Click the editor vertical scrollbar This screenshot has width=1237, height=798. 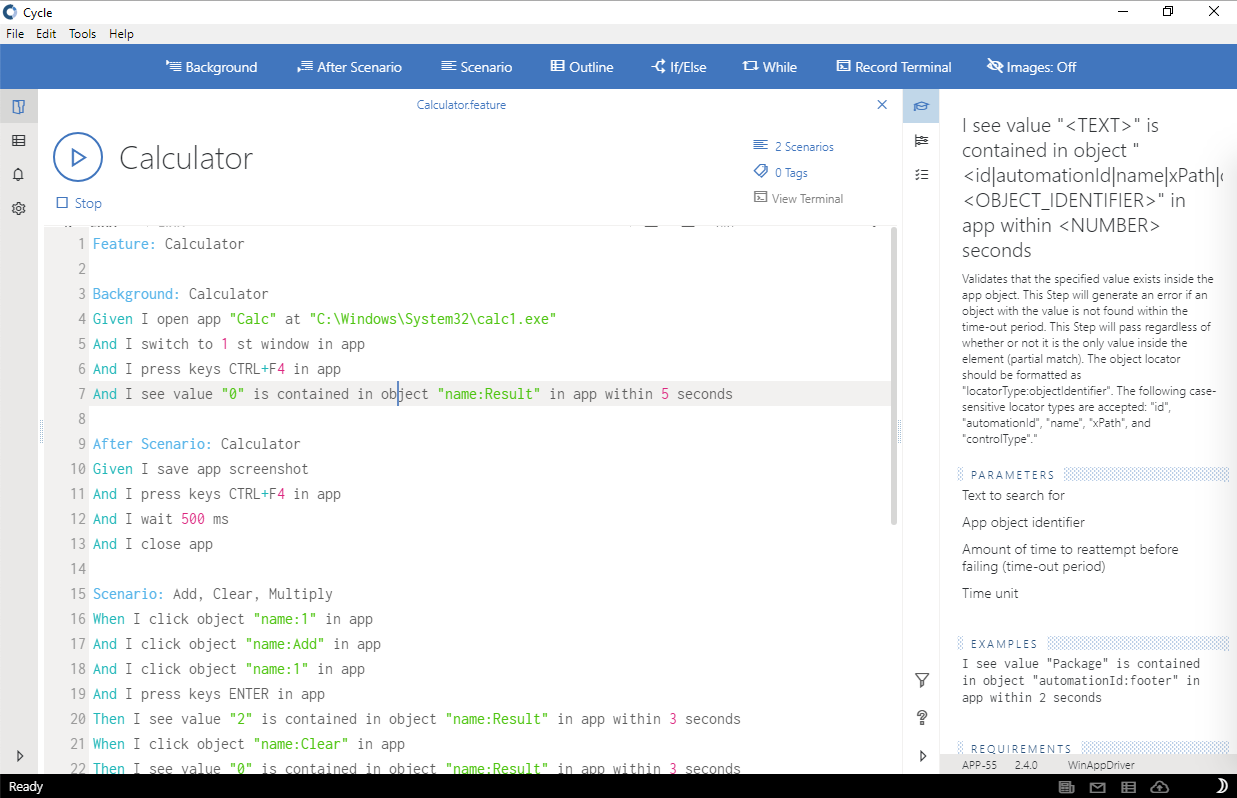point(894,377)
